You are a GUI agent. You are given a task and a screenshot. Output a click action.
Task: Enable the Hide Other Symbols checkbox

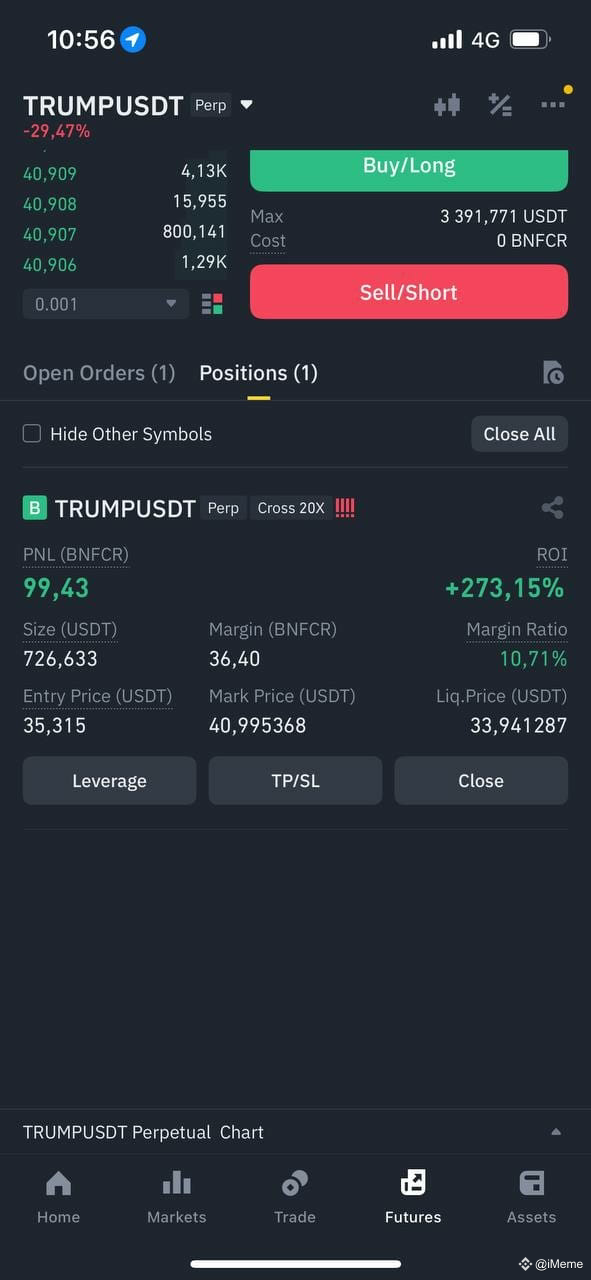[x=32, y=434]
